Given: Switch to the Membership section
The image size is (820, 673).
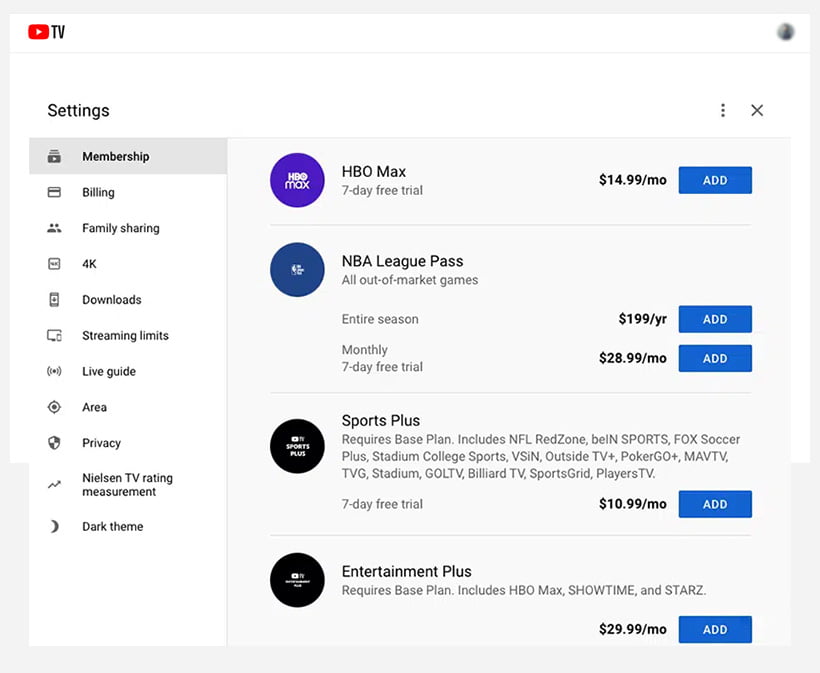Looking at the screenshot, I should [115, 156].
